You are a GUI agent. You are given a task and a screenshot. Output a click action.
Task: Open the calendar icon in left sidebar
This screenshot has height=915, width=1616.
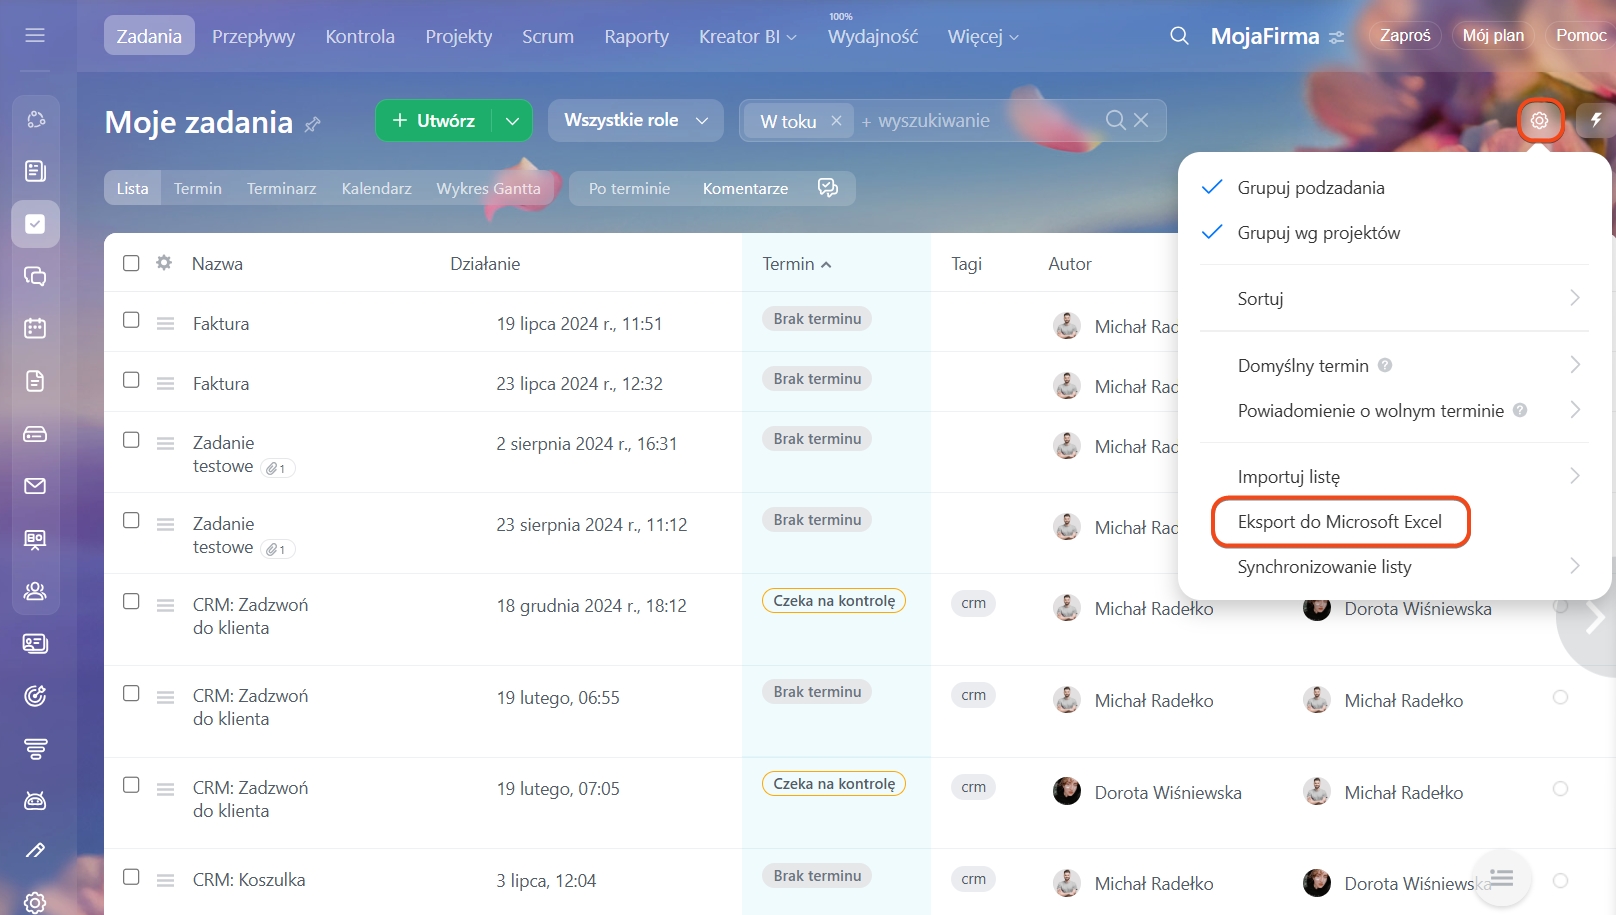coord(35,328)
